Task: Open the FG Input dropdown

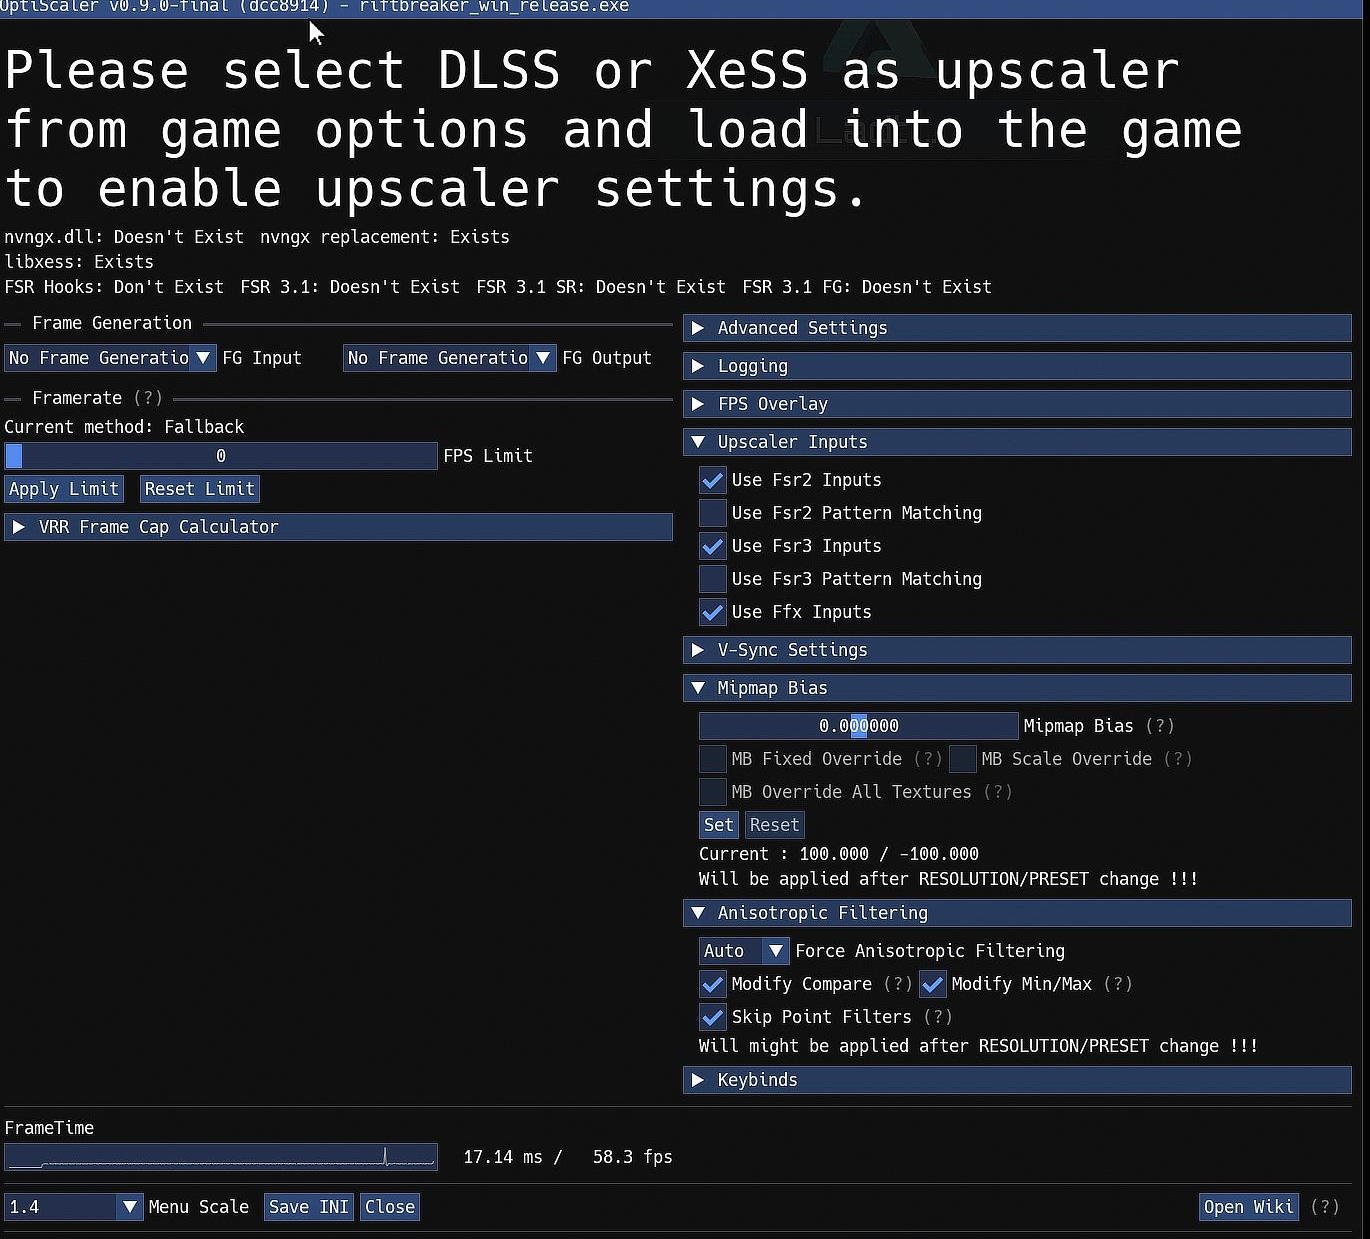Action: point(110,358)
